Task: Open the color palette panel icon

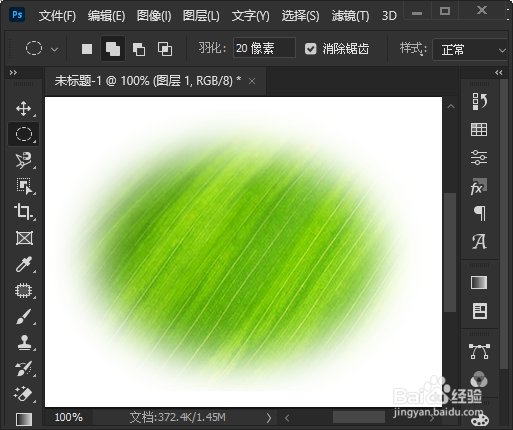Action: [480, 419]
